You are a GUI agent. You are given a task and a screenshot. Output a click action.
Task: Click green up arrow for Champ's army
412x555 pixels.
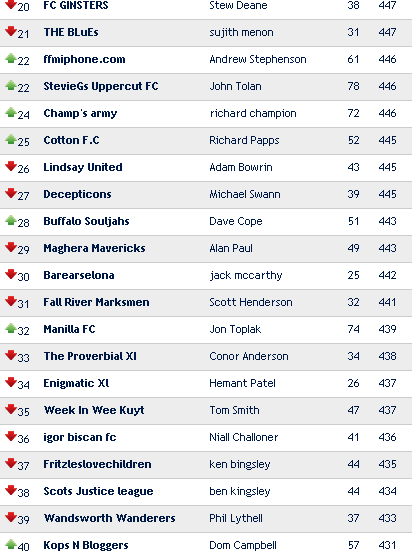pyautogui.click(x=11, y=112)
